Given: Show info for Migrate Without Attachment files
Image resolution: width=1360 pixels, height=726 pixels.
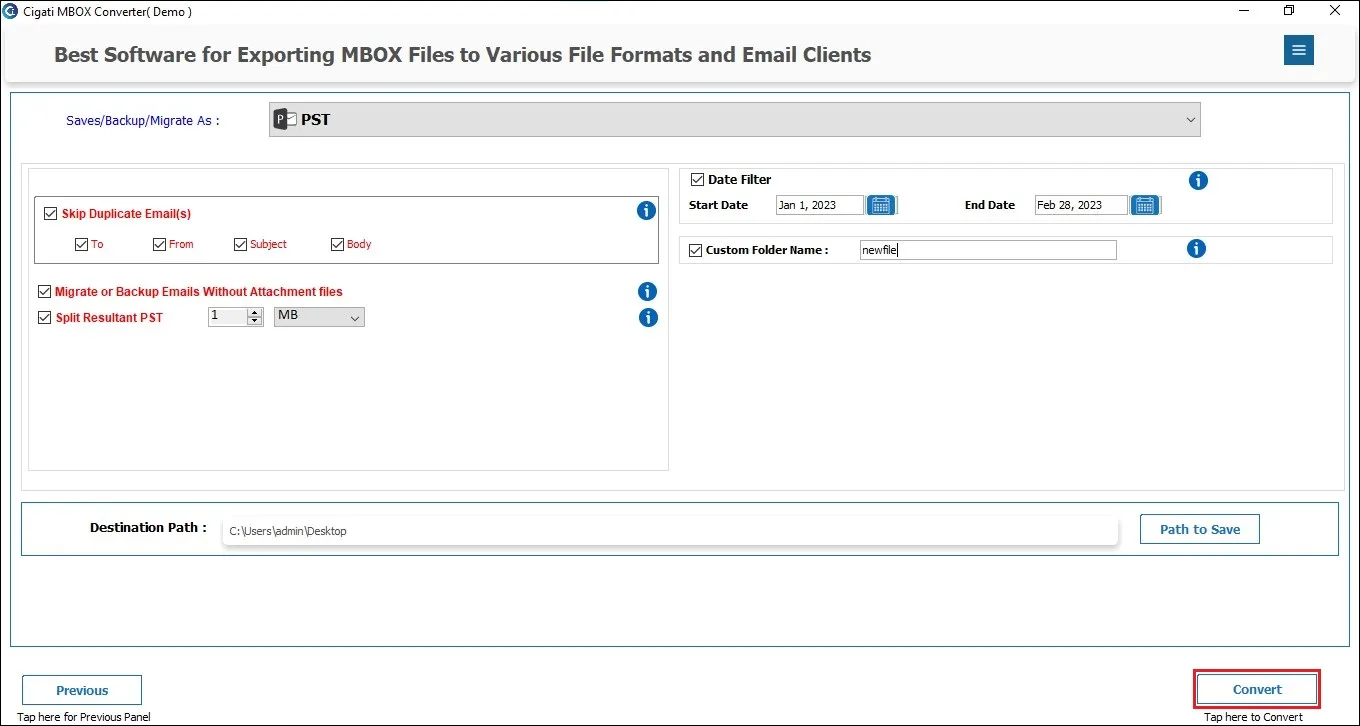Looking at the screenshot, I should coord(647,292).
